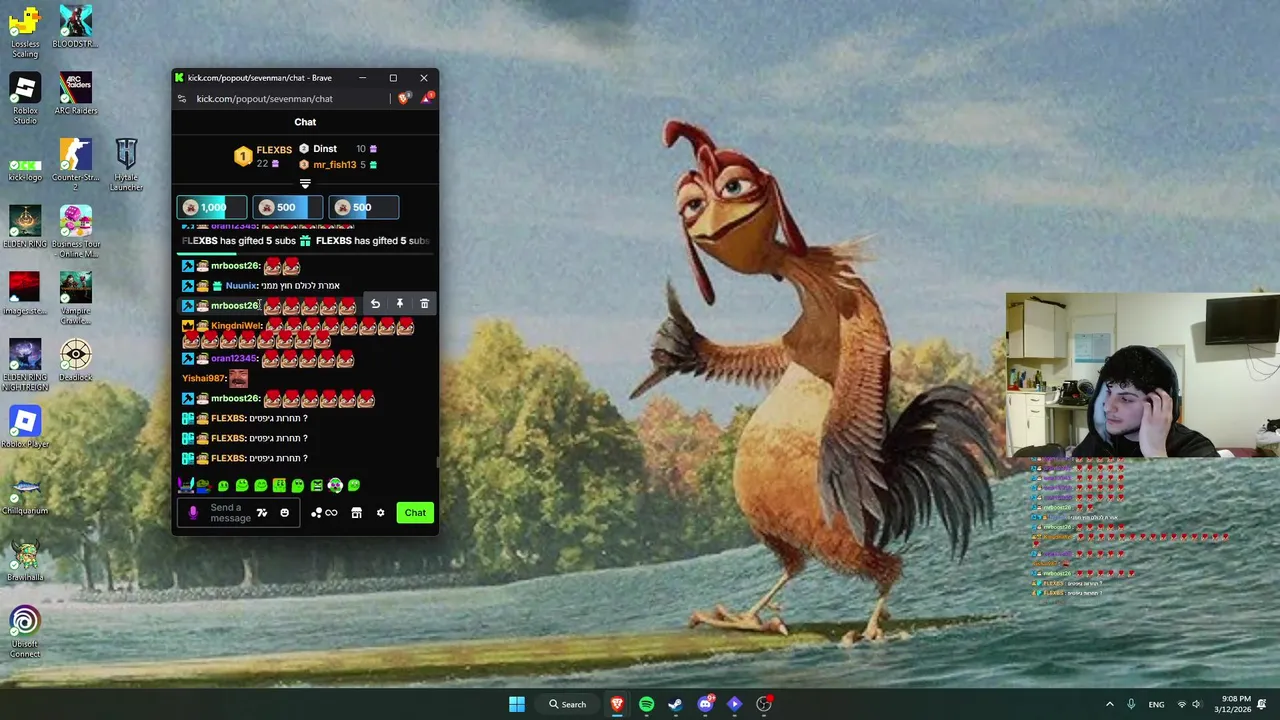Image resolution: width=1280 pixels, height=720 pixels.
Task: Launch ELDEN RING desktop shortcut
Action: pyautogui.click(x=25, y=227)
